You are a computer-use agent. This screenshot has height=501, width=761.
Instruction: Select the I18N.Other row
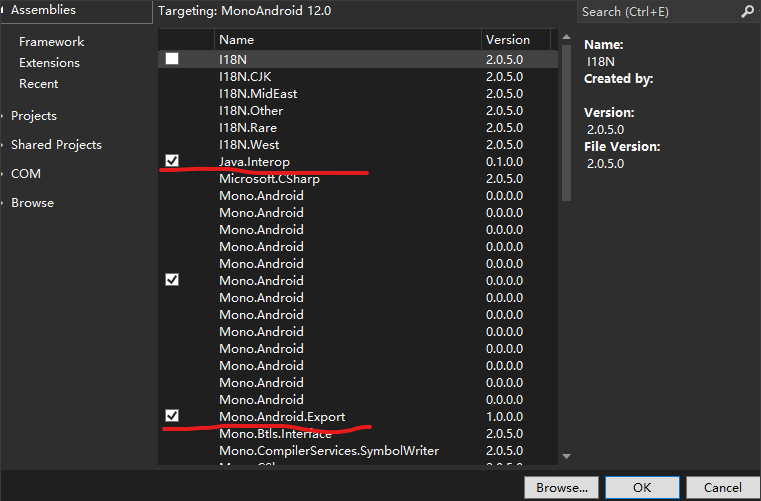point(358,111)
